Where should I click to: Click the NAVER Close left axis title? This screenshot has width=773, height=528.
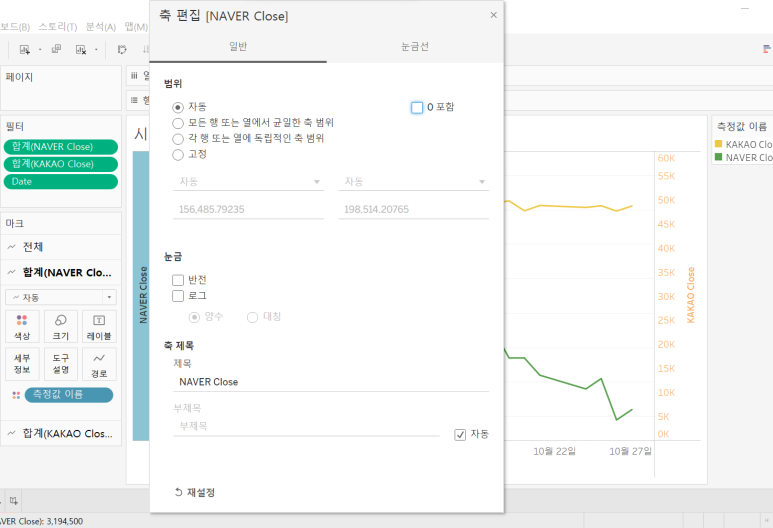tap(143, 295)
